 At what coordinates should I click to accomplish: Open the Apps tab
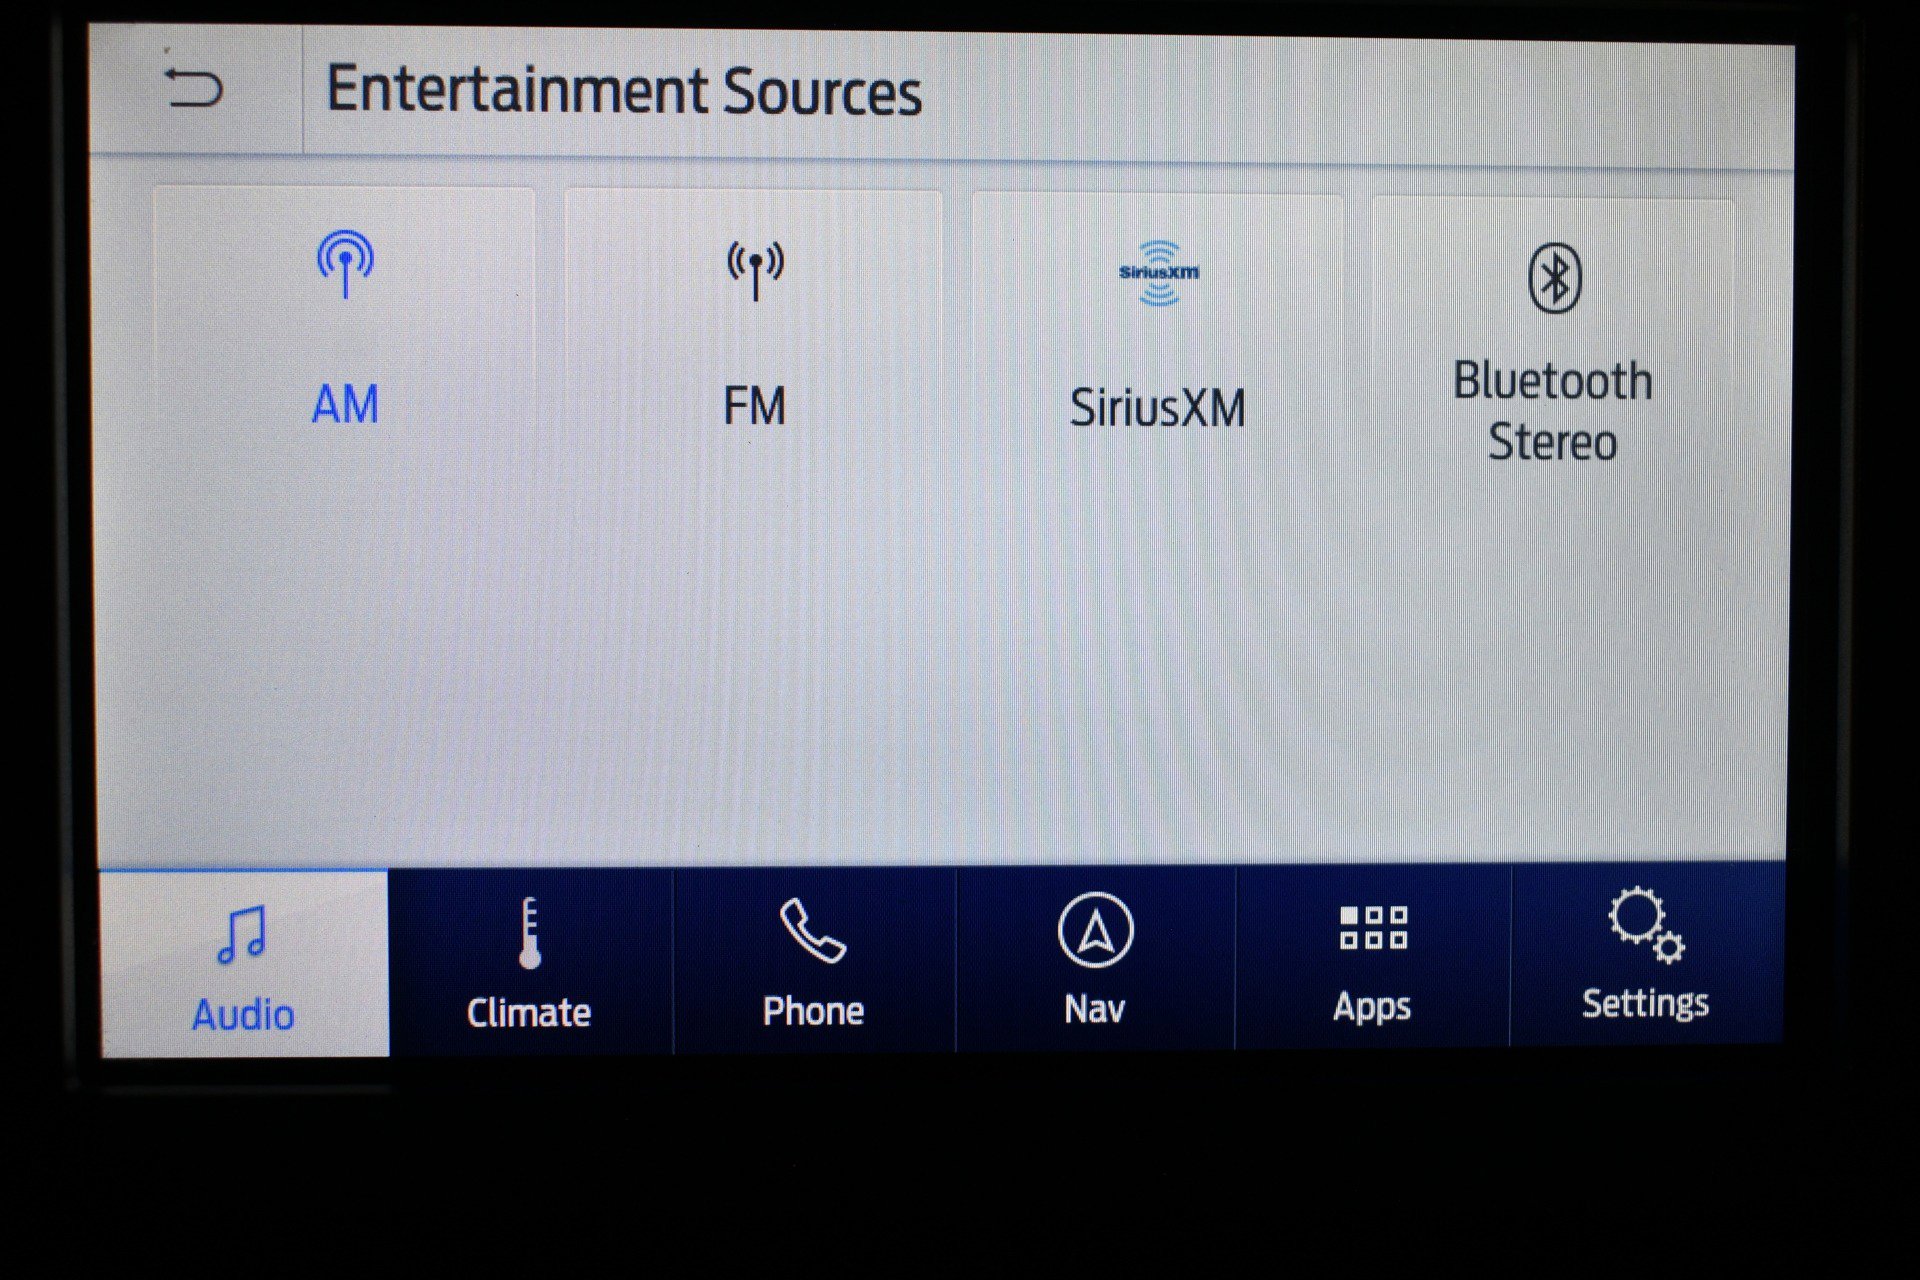(1372, 956)
